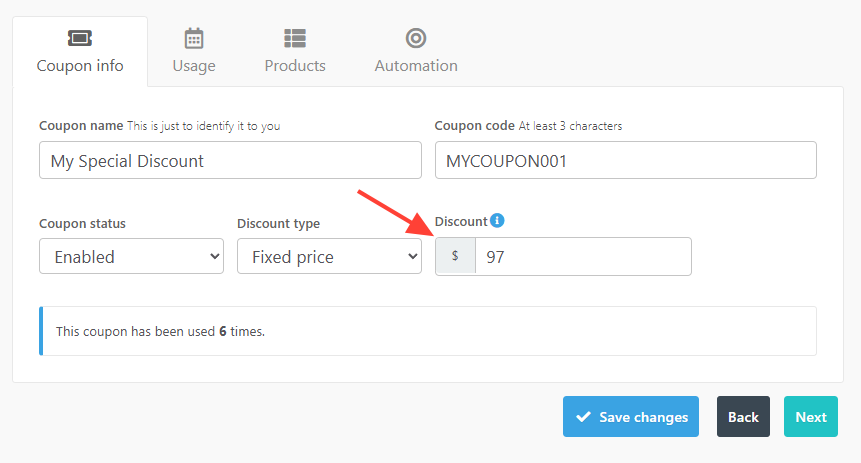This screenshot has width=861, height=463.
Task: Click the ticket icon above Coupon info
Action: pos(80,38)
